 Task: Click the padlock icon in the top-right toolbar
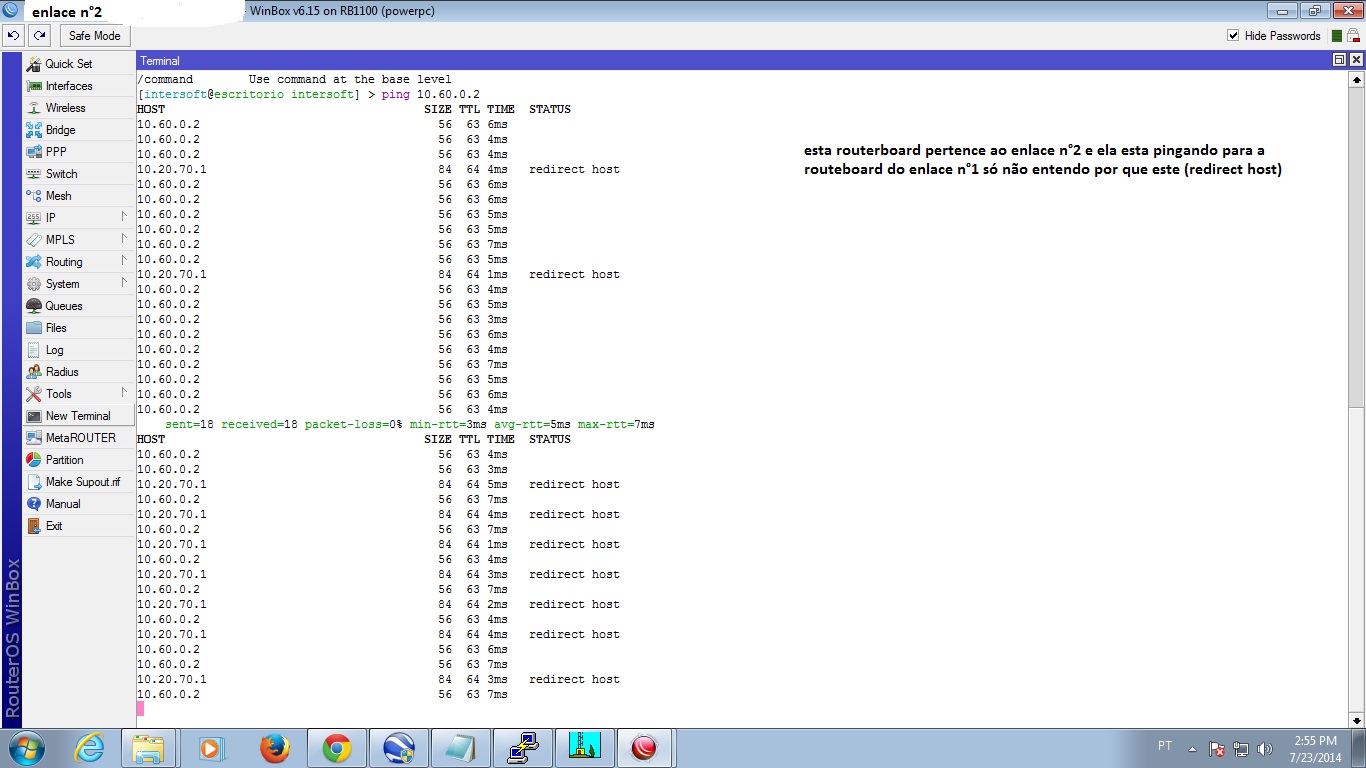(1355, 36)
